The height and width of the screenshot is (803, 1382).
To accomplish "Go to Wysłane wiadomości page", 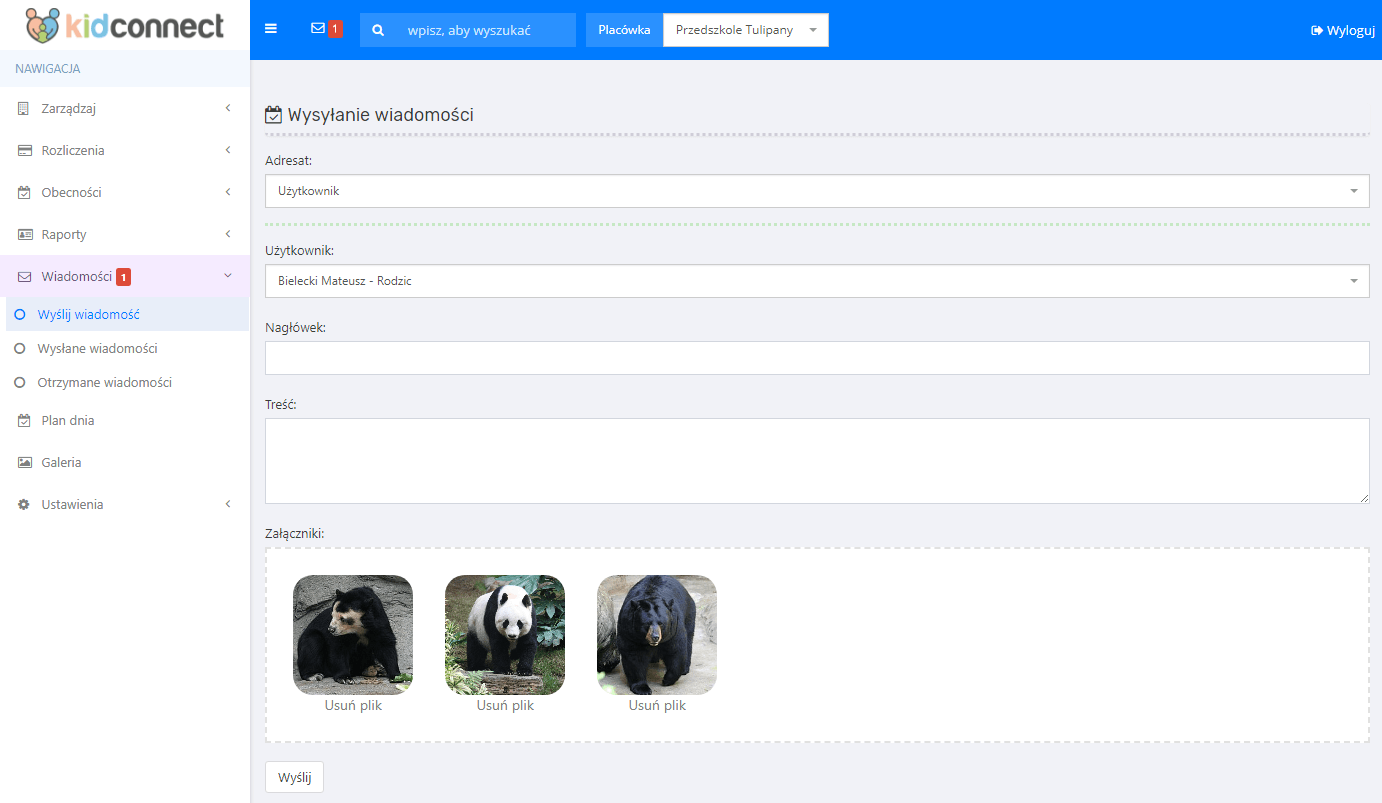I will (x=98, y=348).
